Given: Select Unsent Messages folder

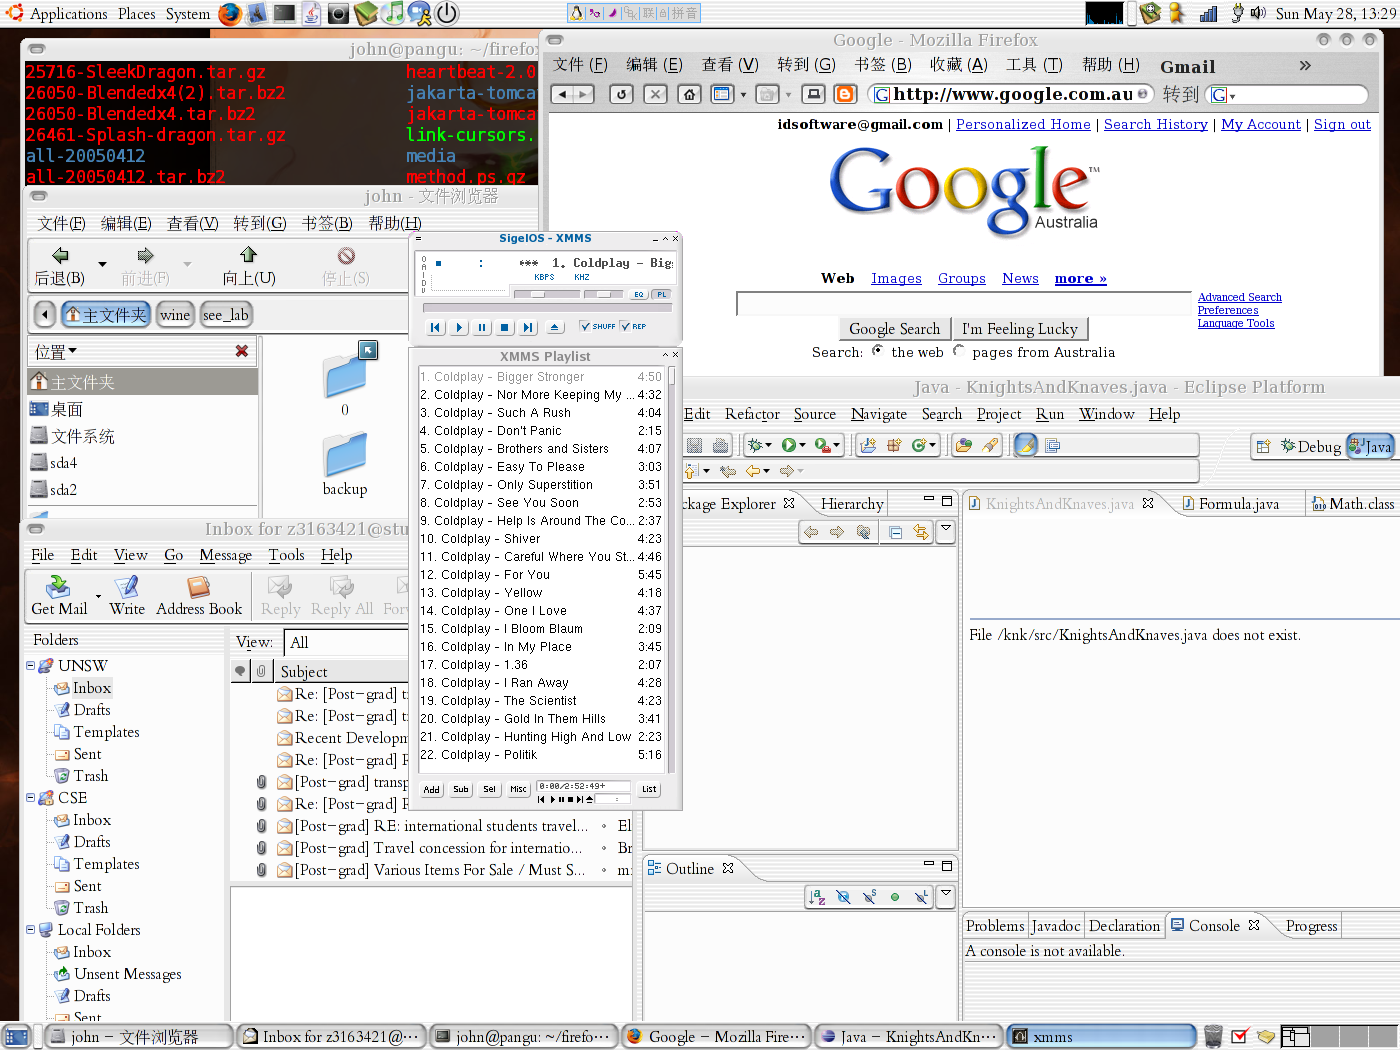Looking at the screenshot, I should pos(128,974).
